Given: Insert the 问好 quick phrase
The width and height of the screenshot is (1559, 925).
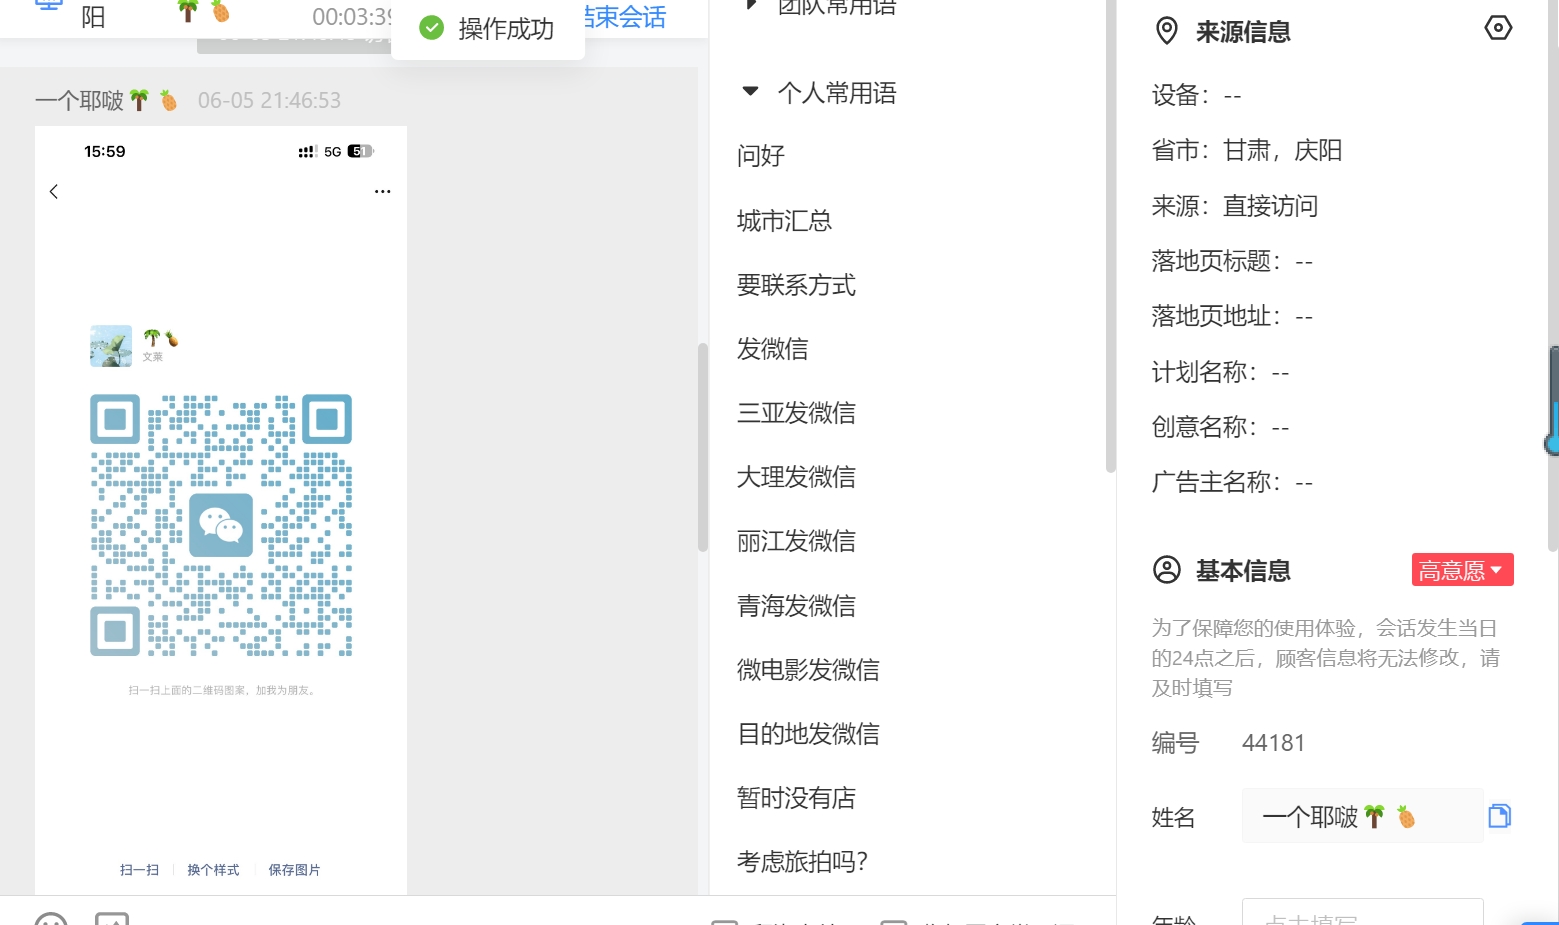Looking at the screenshot, I should pyautogui.click(x=761, y=156).
